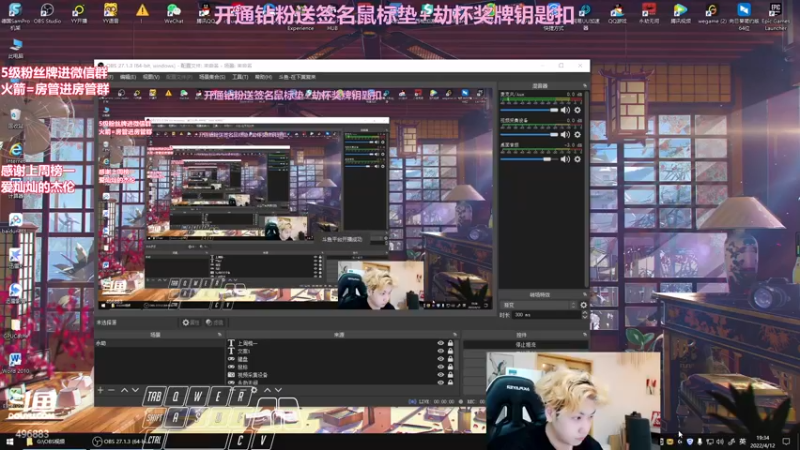Select the 小司 scene in Scenes list
The width and height of the screenshot is (800, 450).
point(159,343)
